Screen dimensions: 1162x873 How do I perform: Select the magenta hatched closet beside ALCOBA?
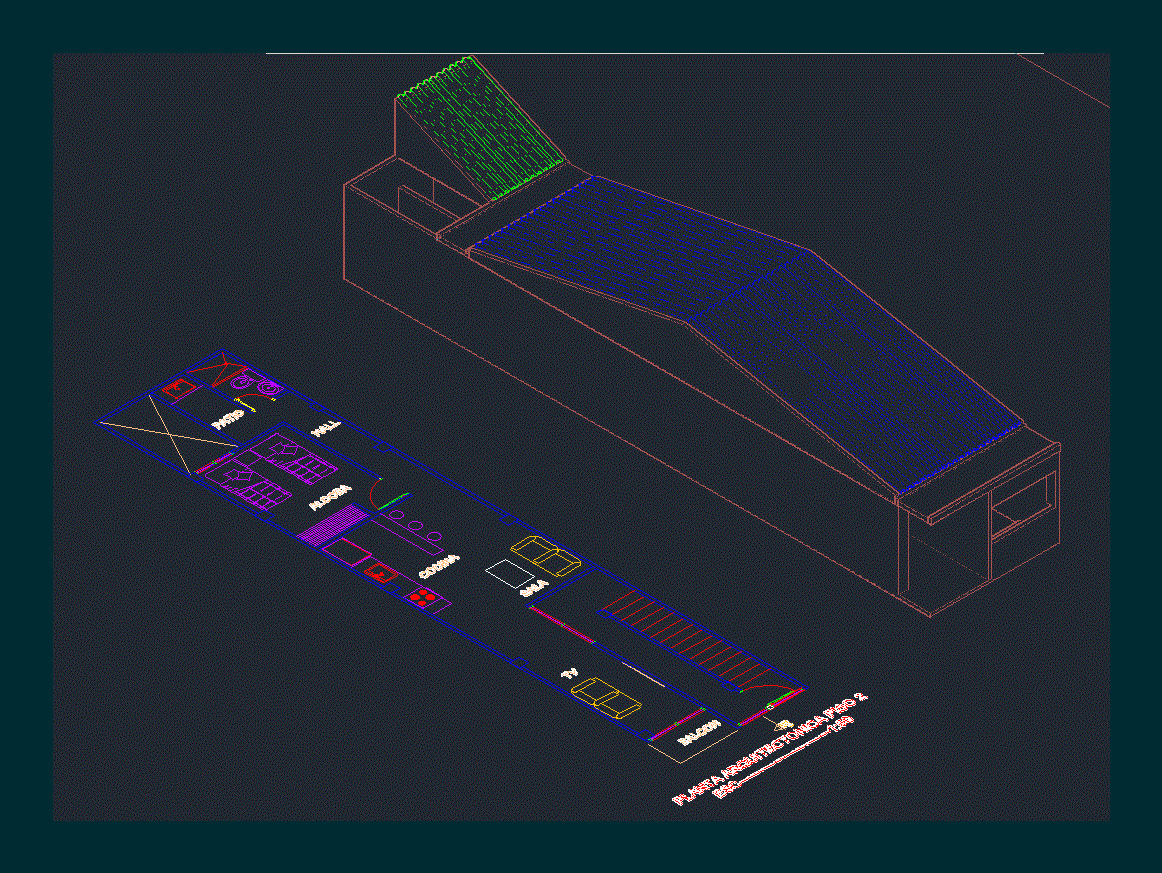click(332, 525)
